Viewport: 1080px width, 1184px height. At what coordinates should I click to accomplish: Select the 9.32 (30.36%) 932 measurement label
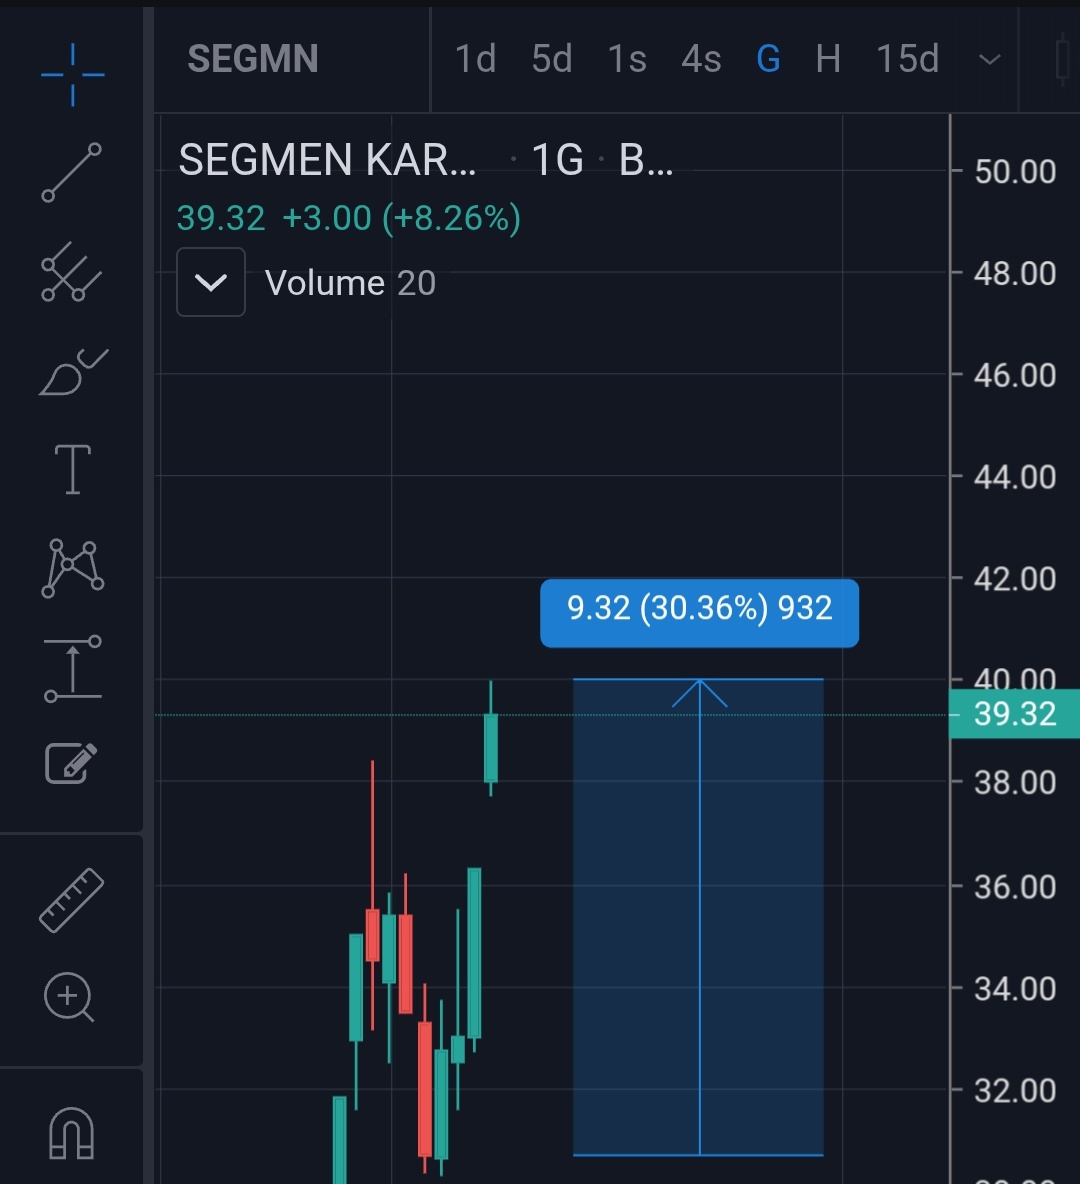pos(699,613)
